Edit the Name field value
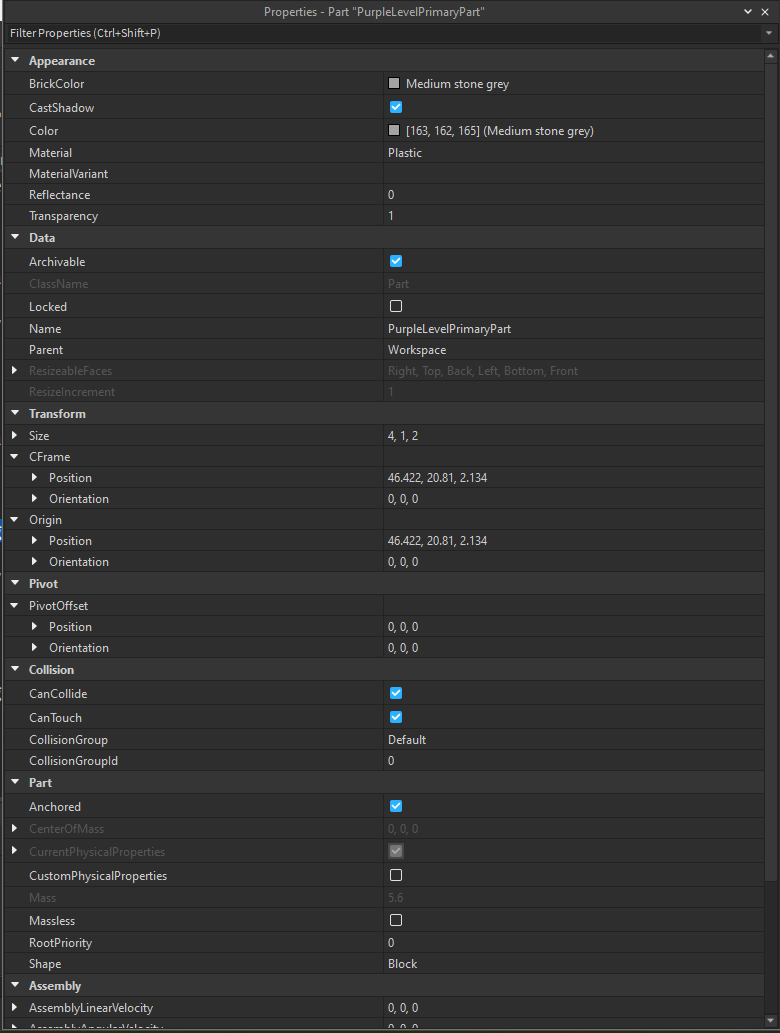780x1033 pixels. [570, 328]
